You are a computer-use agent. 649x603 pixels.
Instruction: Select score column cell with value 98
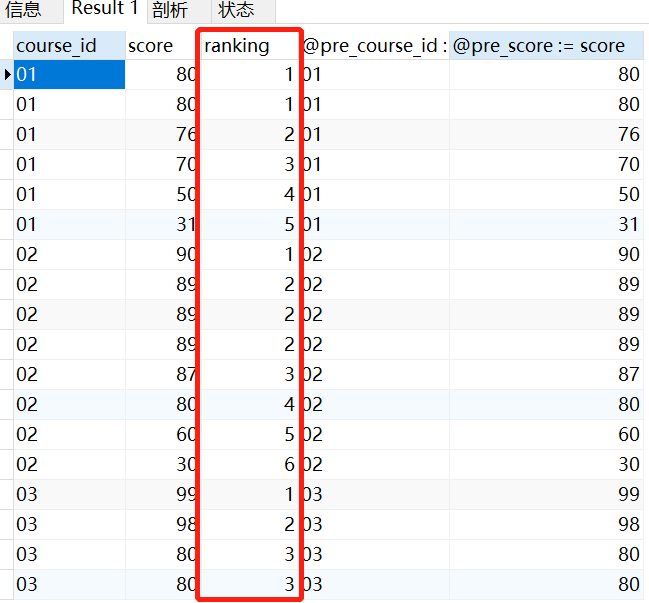161,524
